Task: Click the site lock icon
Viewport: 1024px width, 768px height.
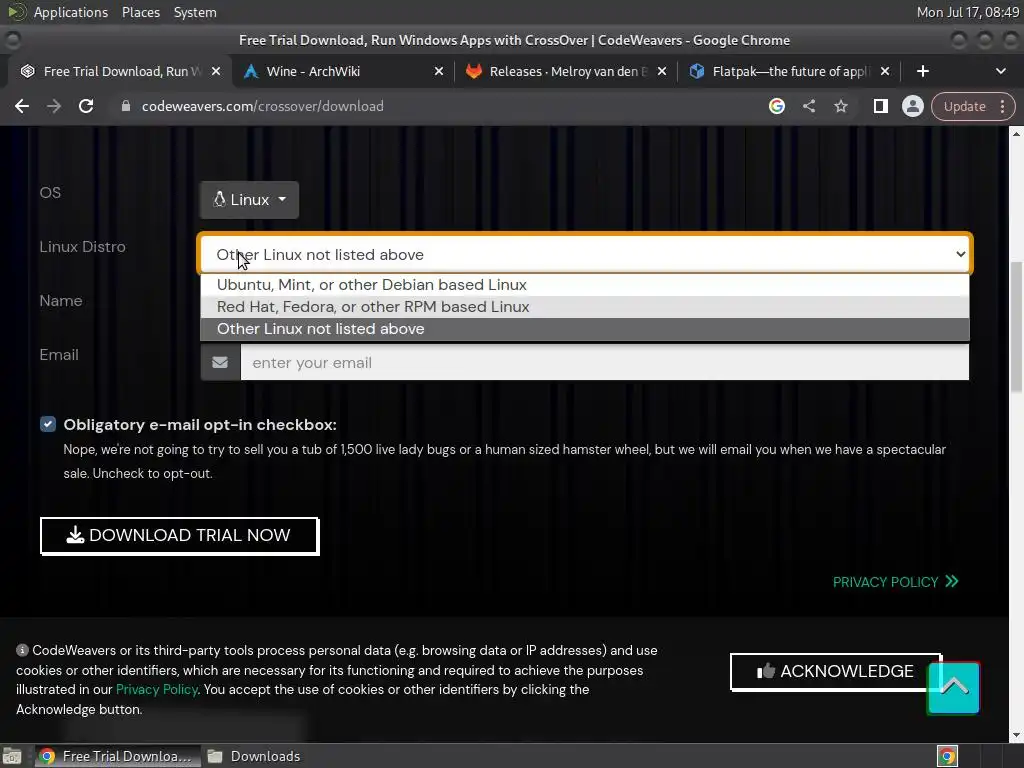Action: tap(125, 106)
